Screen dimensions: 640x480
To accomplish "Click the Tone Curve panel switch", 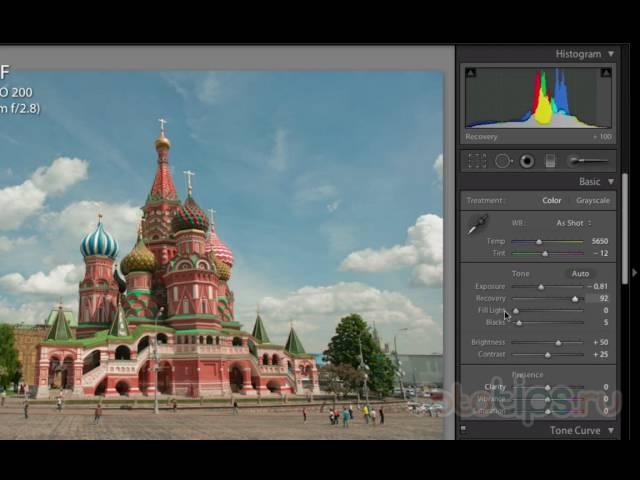I will 463,429.
